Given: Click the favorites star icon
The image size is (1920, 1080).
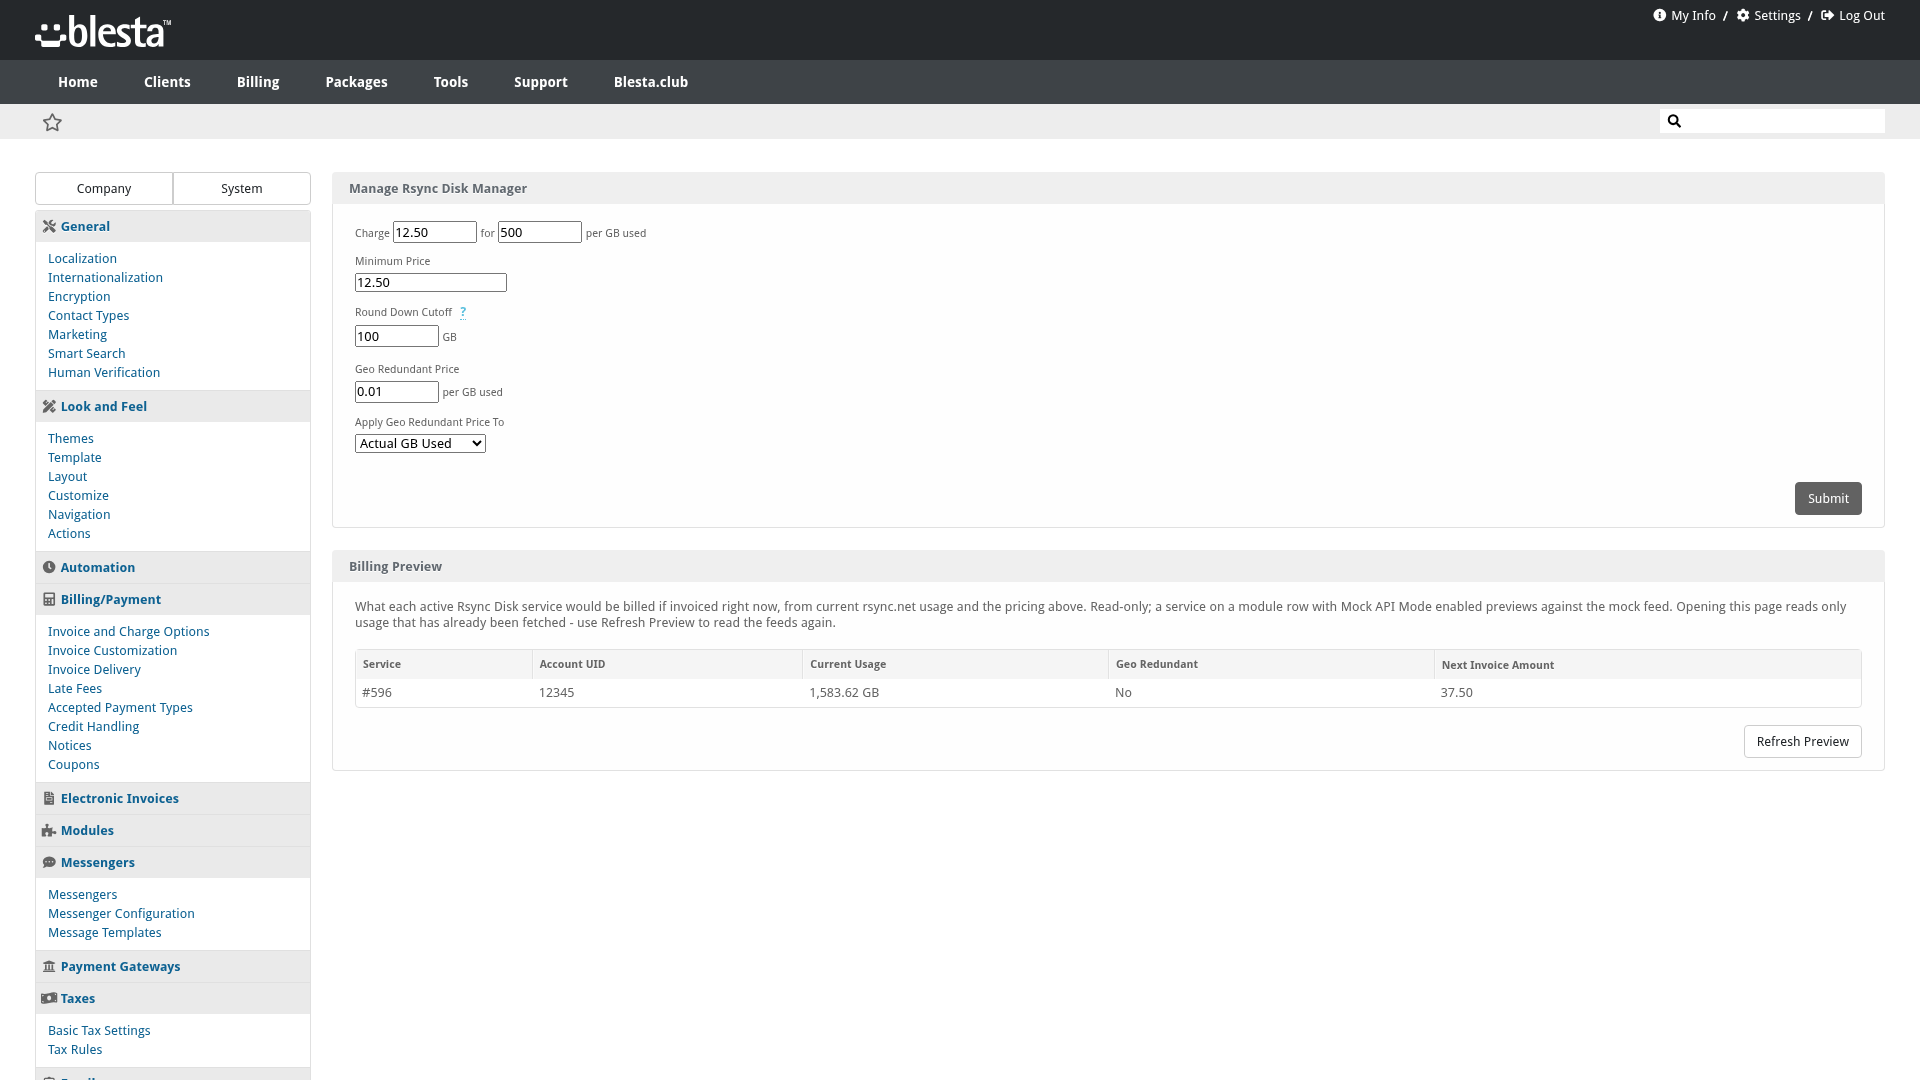Looking at the screenshot, I should (52, 122).
